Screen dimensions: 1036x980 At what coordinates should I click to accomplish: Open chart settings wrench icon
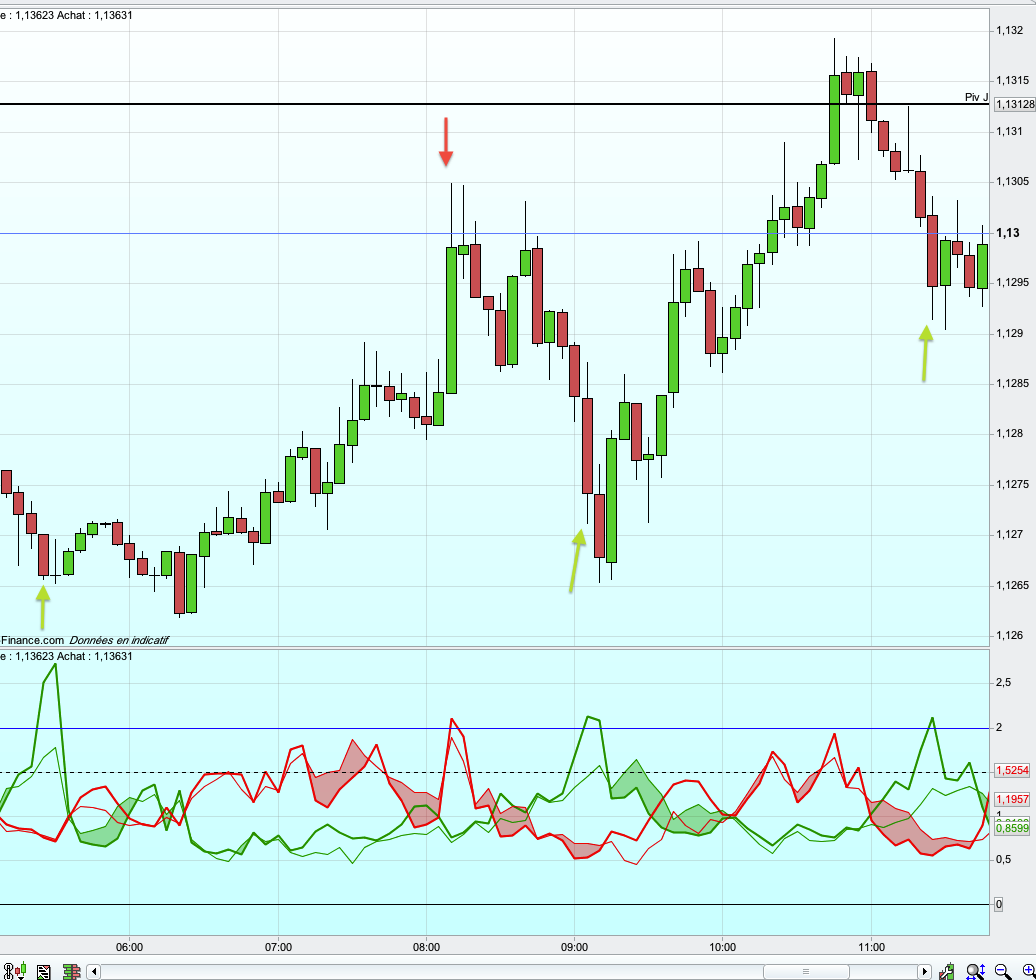point(947,972)
